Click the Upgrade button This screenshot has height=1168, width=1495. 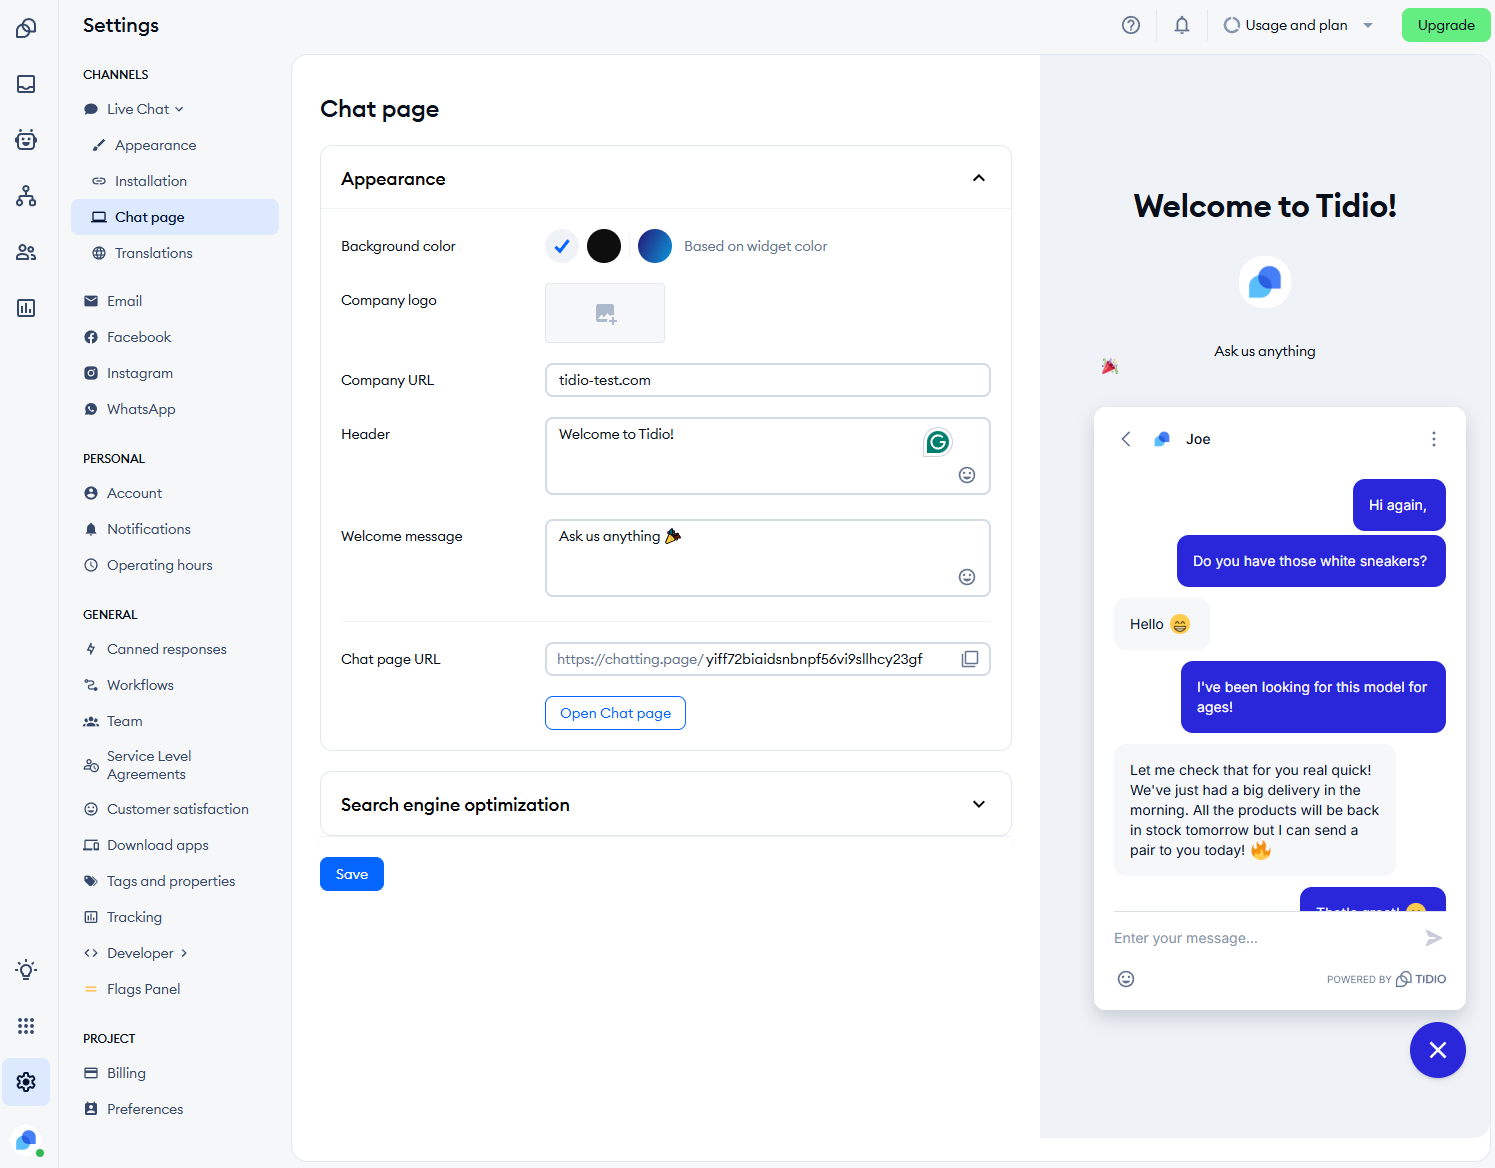[1446, 25]
